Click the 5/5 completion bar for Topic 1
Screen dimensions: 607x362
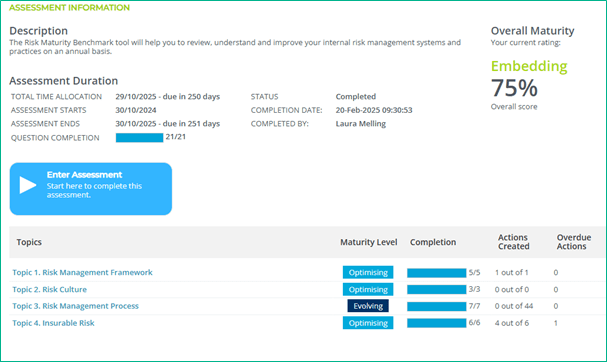[437, 273]
